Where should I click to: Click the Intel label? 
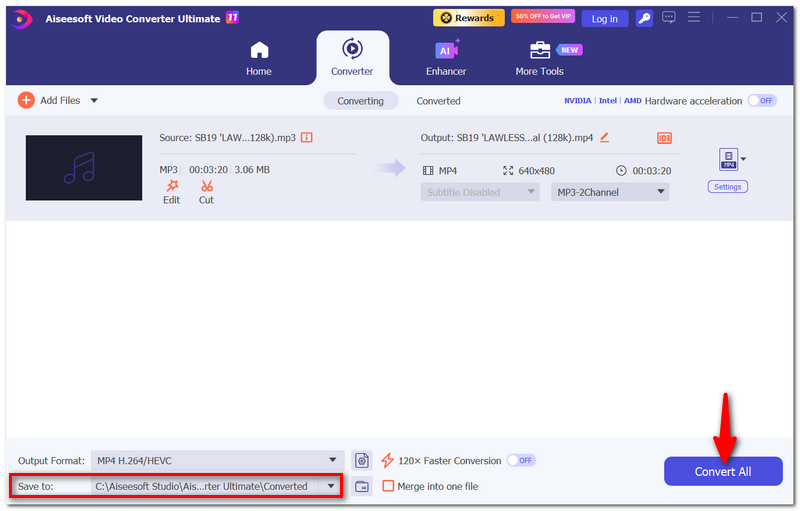click(608, 100)
